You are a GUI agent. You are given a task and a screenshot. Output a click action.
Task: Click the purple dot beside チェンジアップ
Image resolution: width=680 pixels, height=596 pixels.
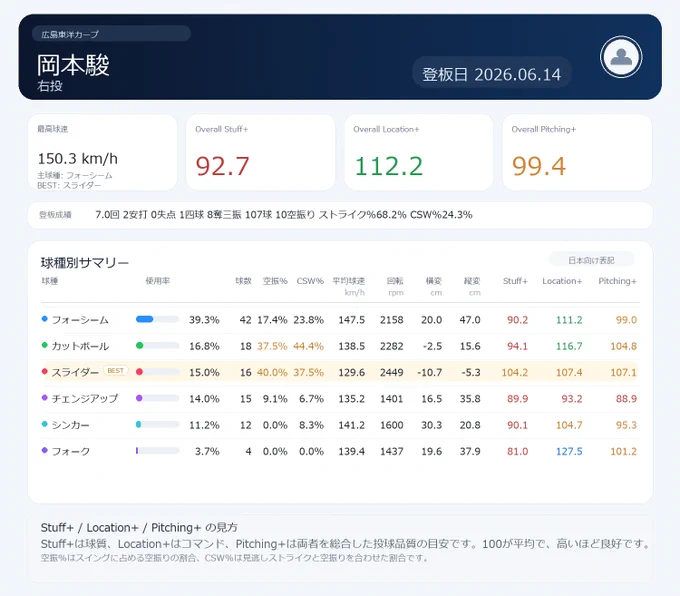[x=44, y=398]
